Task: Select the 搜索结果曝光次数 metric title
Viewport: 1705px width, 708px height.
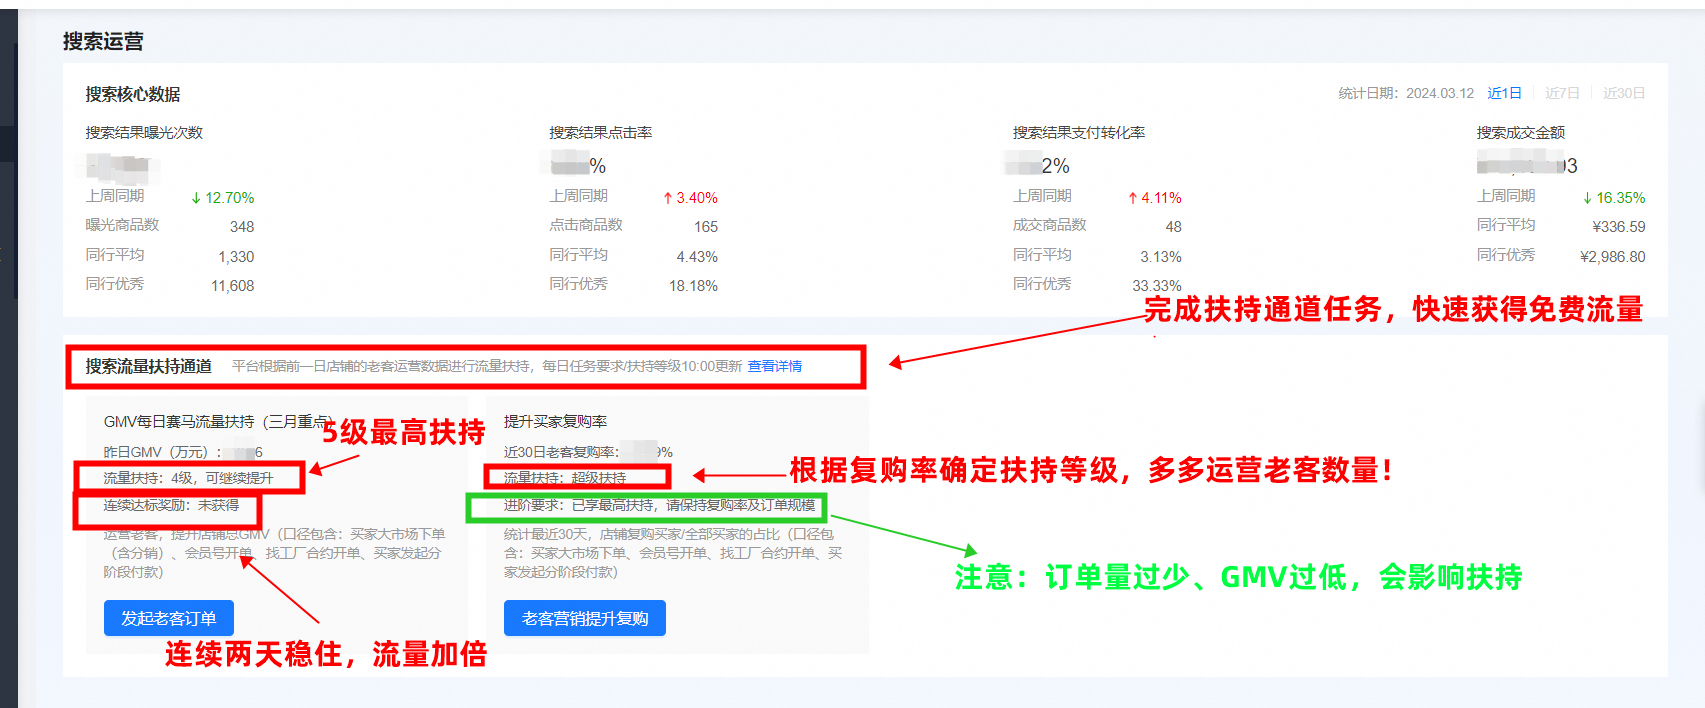Action: (144, 132)
